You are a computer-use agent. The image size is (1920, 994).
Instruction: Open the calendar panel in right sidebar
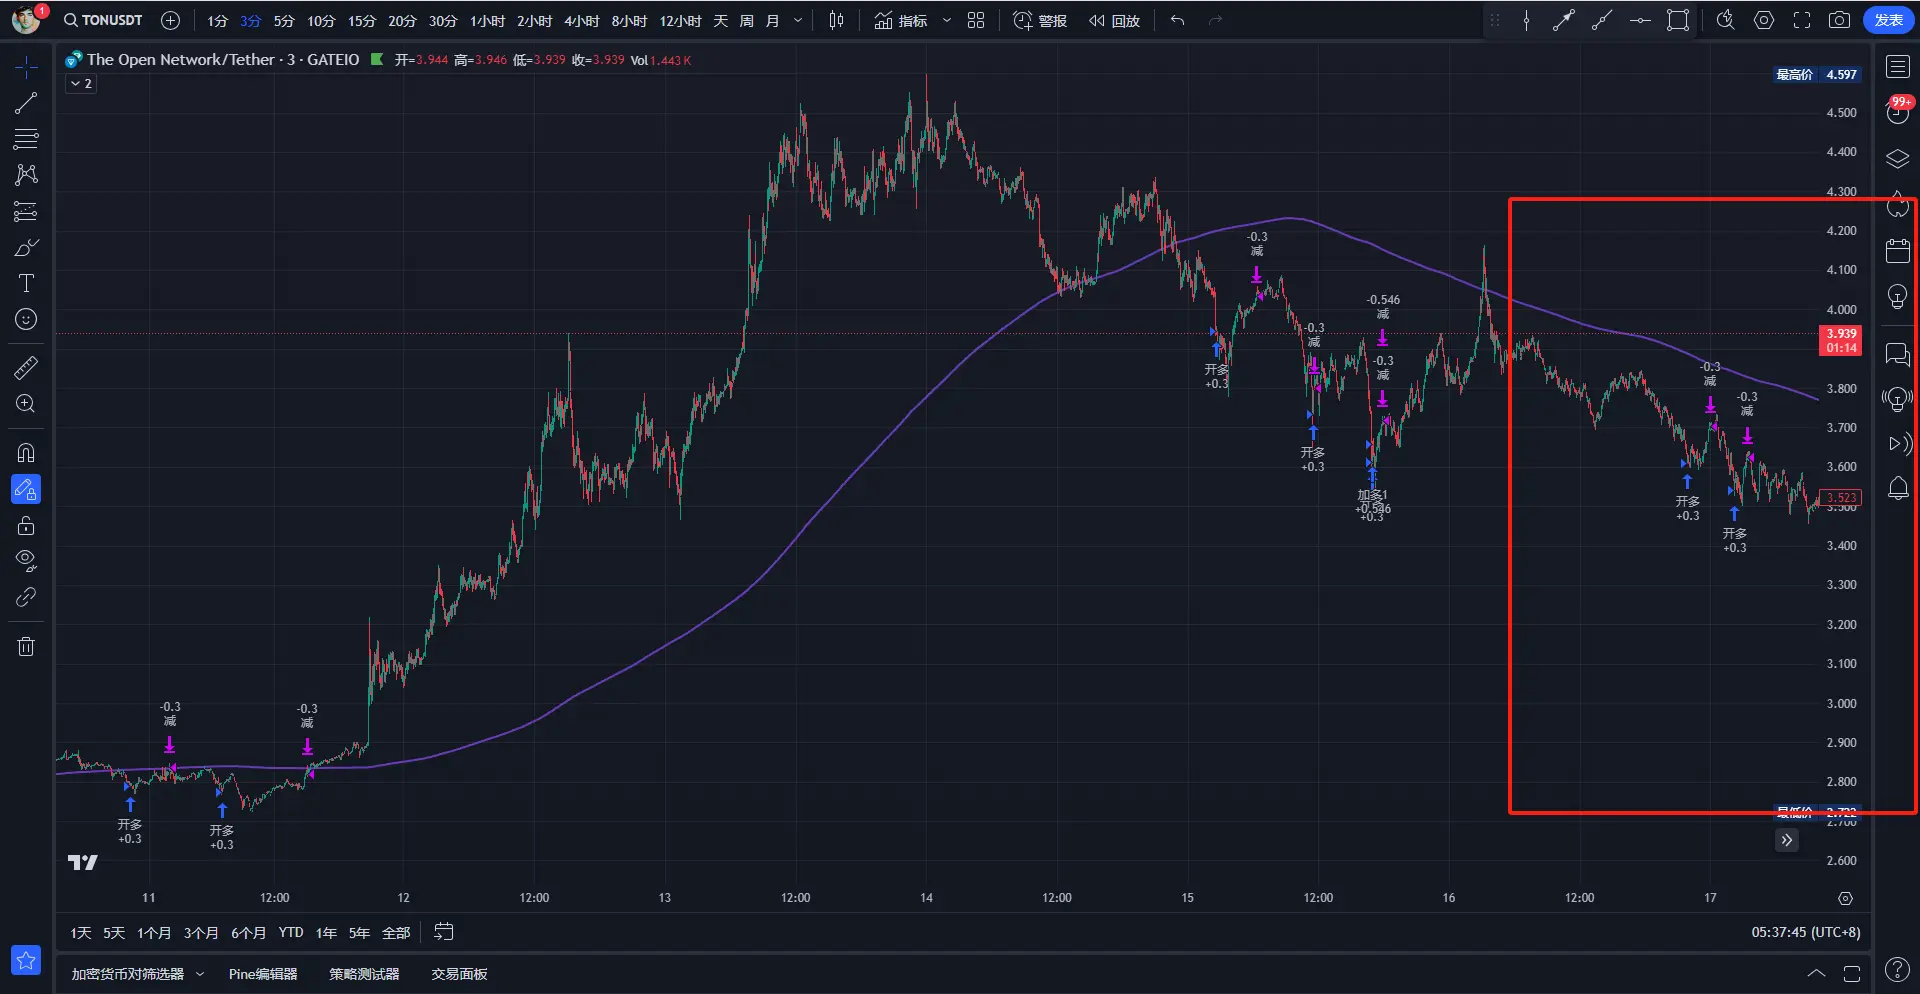tap(1897, 251)
